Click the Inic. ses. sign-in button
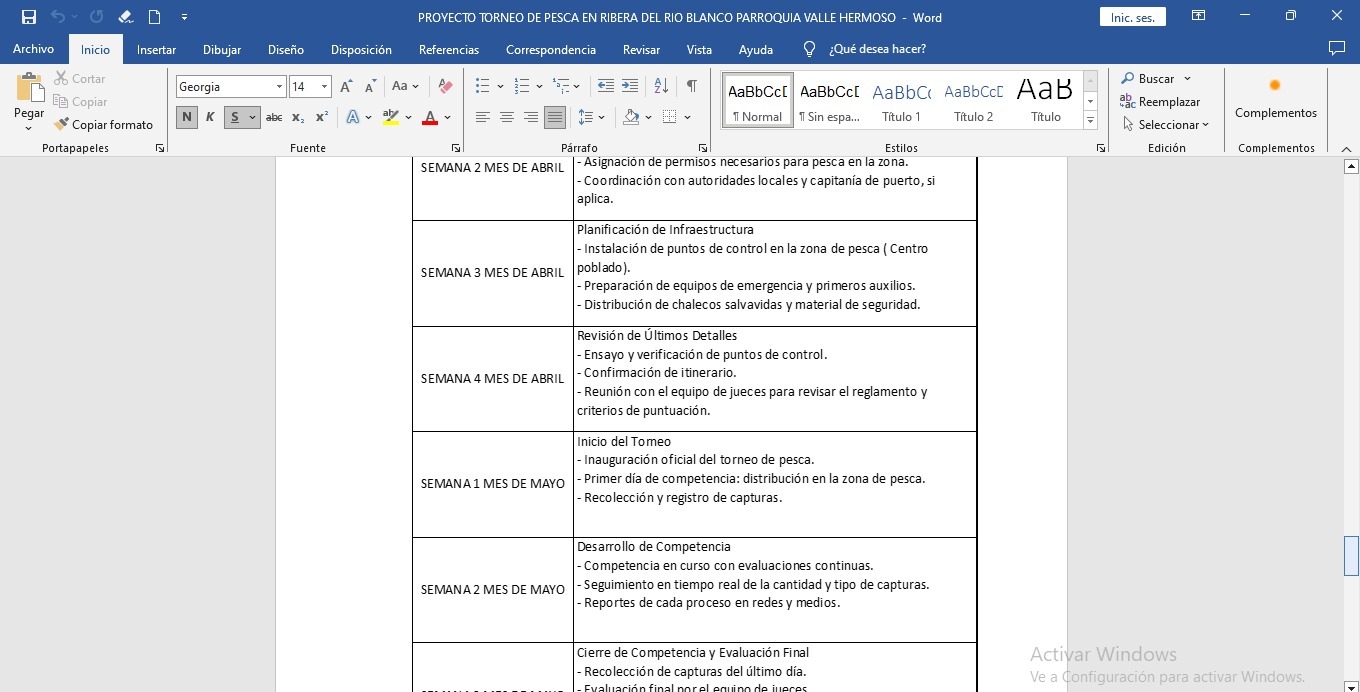 [x=1132, y=17]
